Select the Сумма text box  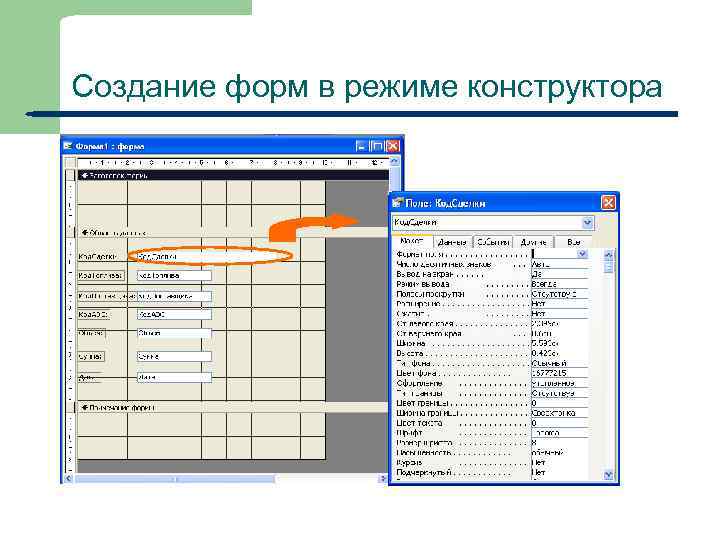[x=174, y=356]
